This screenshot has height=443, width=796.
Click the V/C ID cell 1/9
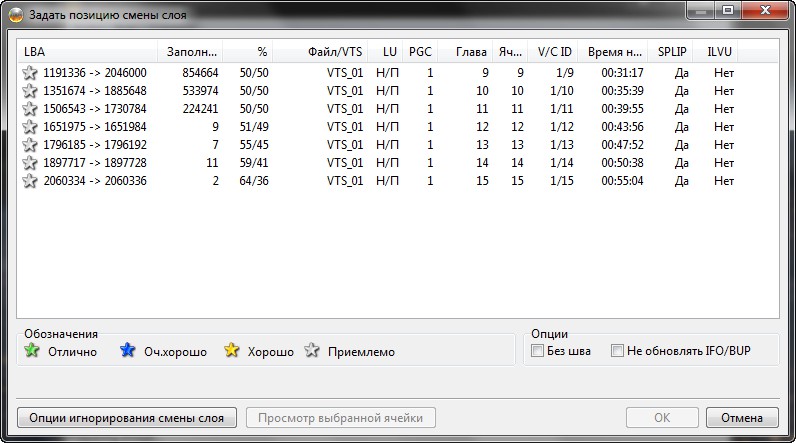coord(565,73)
